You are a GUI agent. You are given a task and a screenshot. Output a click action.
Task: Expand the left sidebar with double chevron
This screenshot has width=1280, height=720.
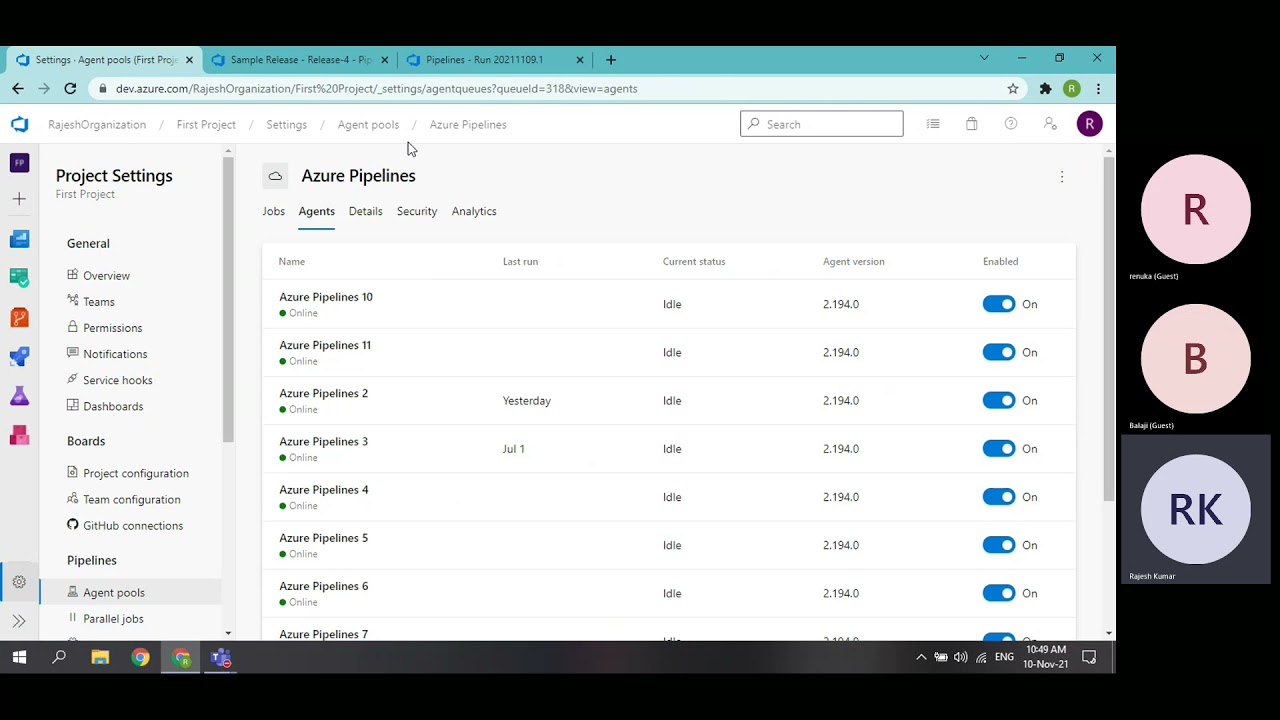coord(19,621)
